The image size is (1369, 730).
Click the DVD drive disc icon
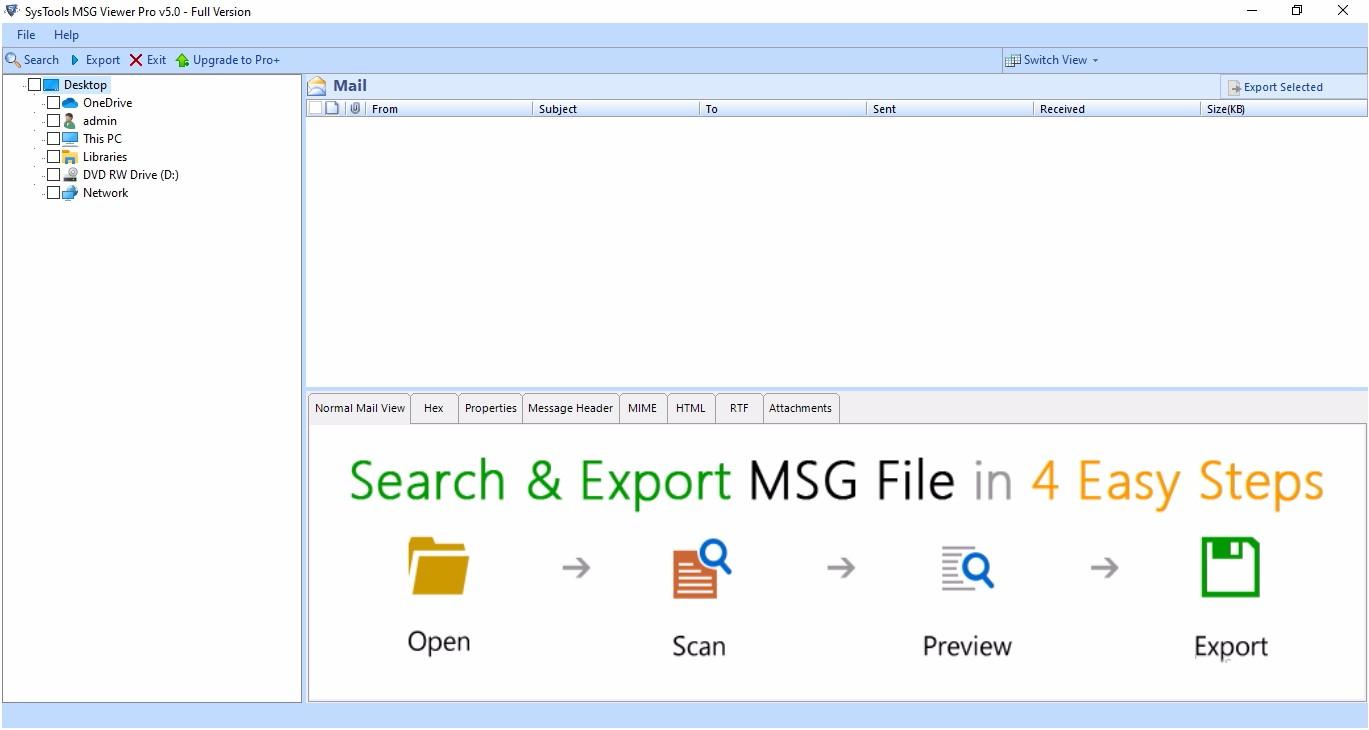(x=70, y=175)
